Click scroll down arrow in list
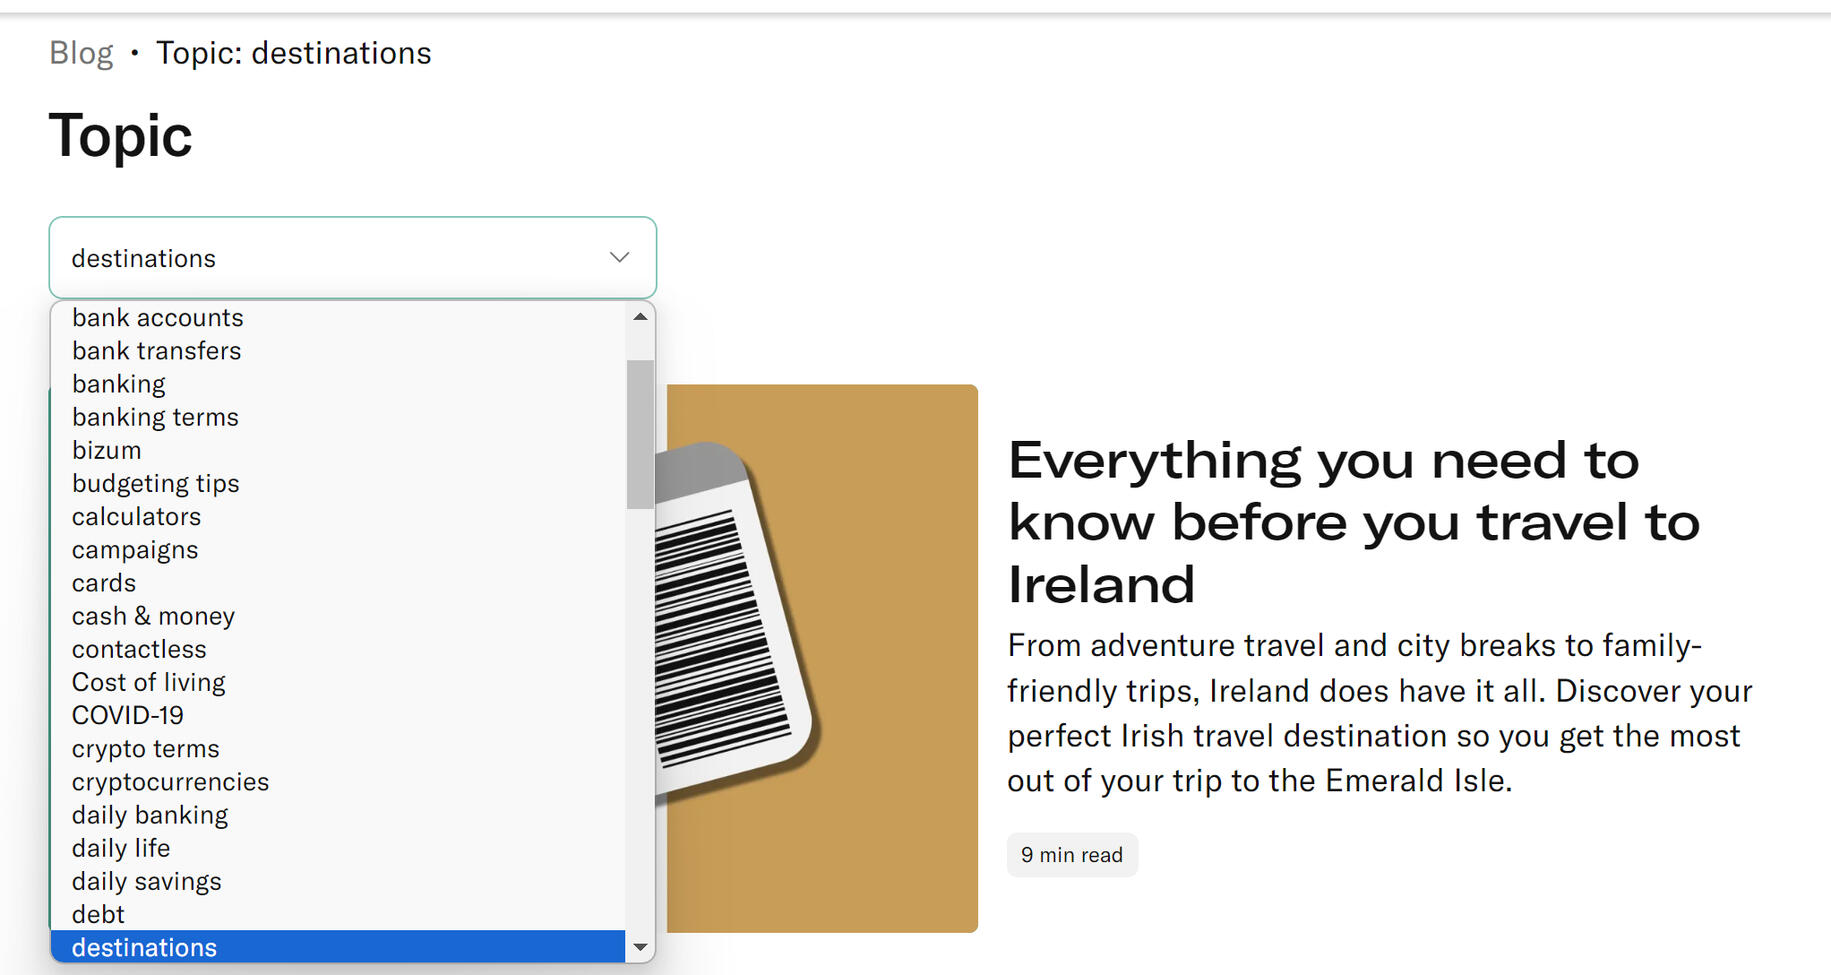Viewport: 1831px width, 975px height. (x=640, y=947)
